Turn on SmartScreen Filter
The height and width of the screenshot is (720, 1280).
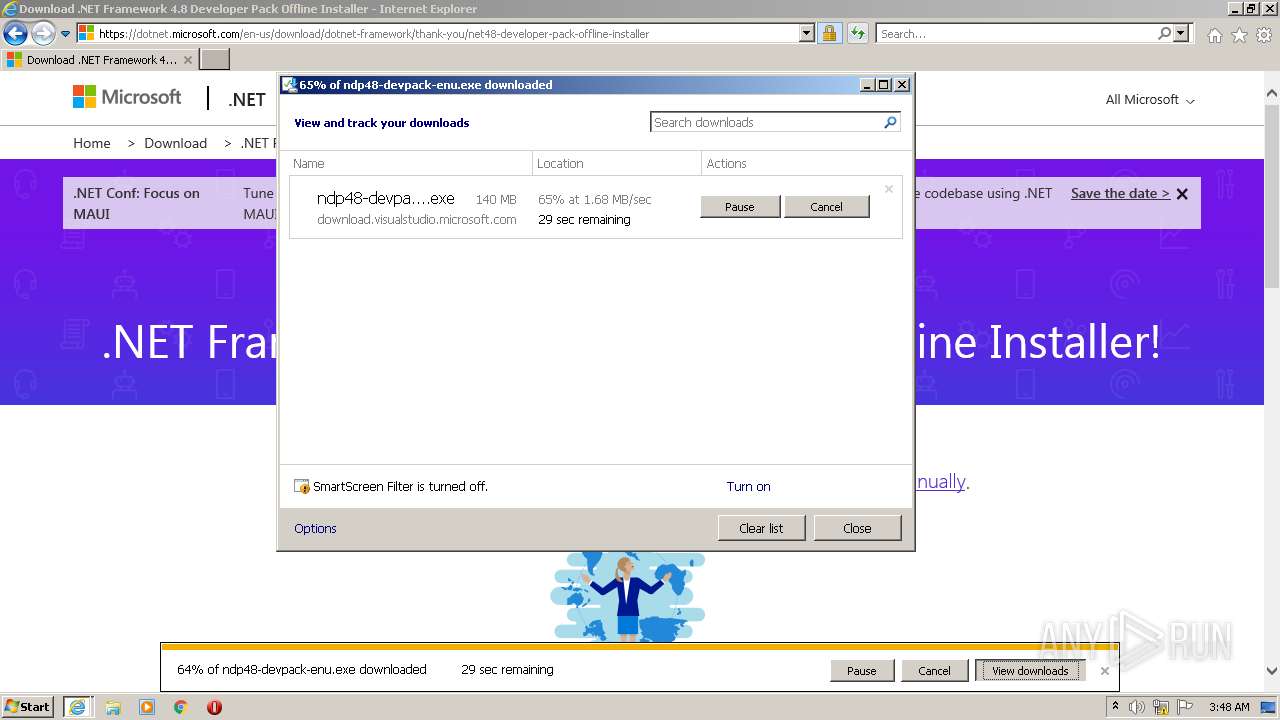pos(748,487)
